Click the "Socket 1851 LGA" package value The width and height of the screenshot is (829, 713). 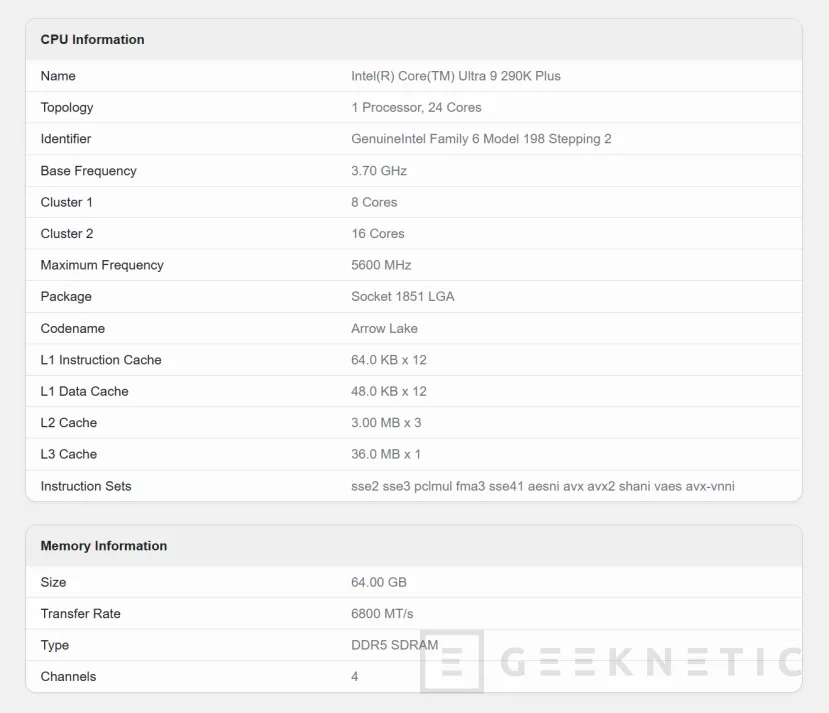click(x=402, y=296)
